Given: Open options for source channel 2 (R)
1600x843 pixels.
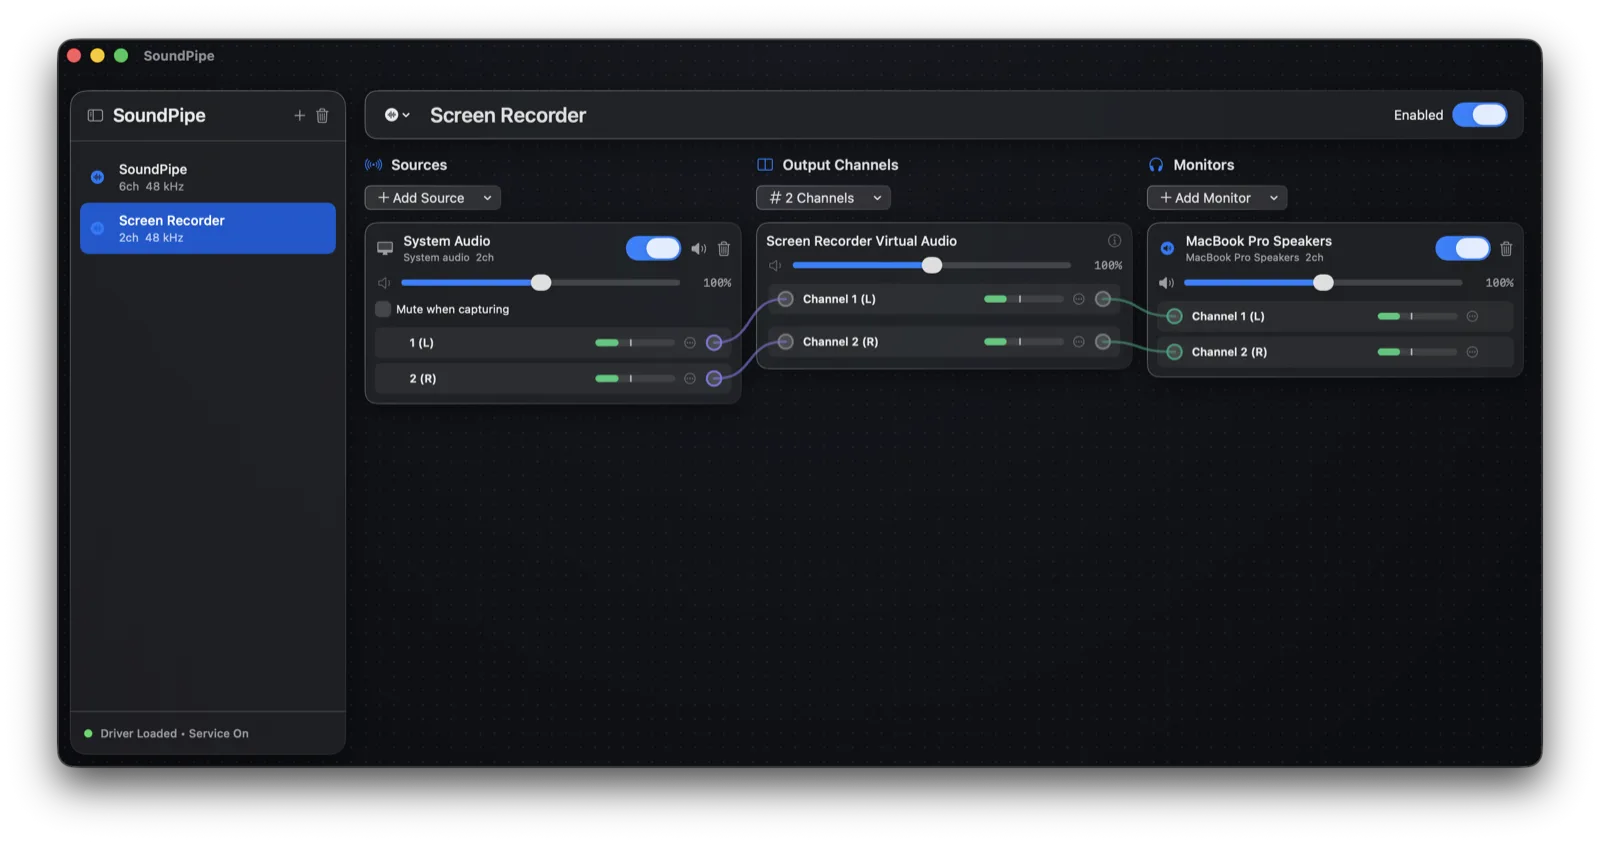Looking at the screenshot, I should tap(690, 379).
